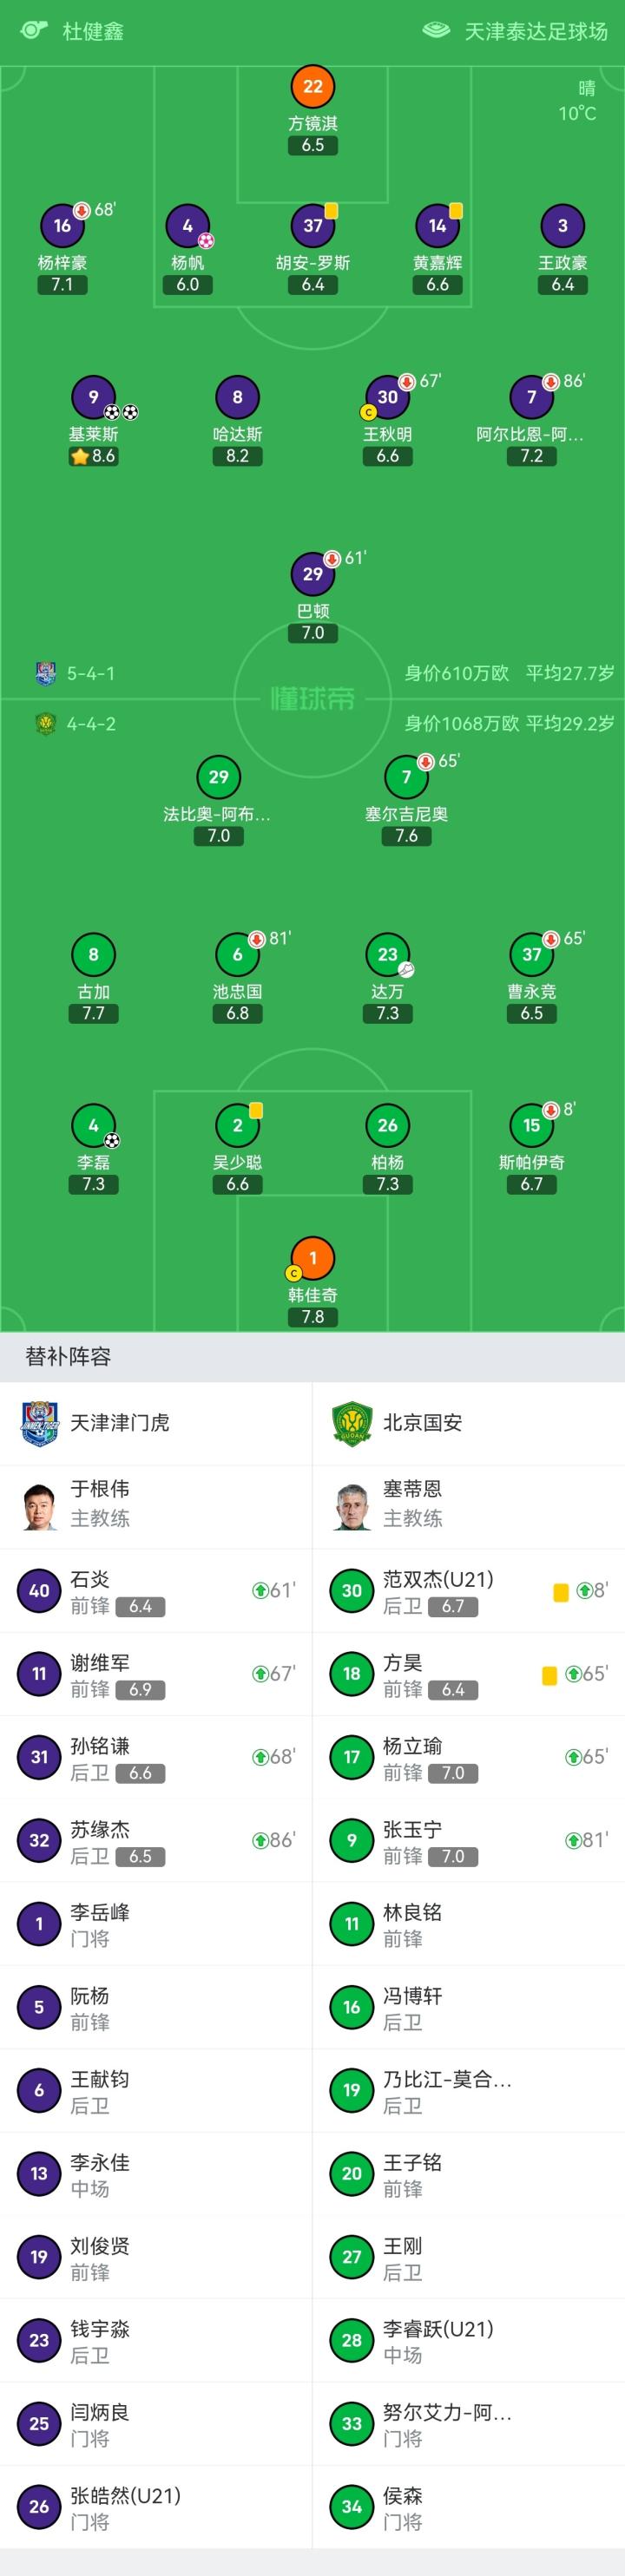Click the stadium icon beside 天津泰达足球场
The width and height of the screenshot is (625, 2576).
point(437,30)
